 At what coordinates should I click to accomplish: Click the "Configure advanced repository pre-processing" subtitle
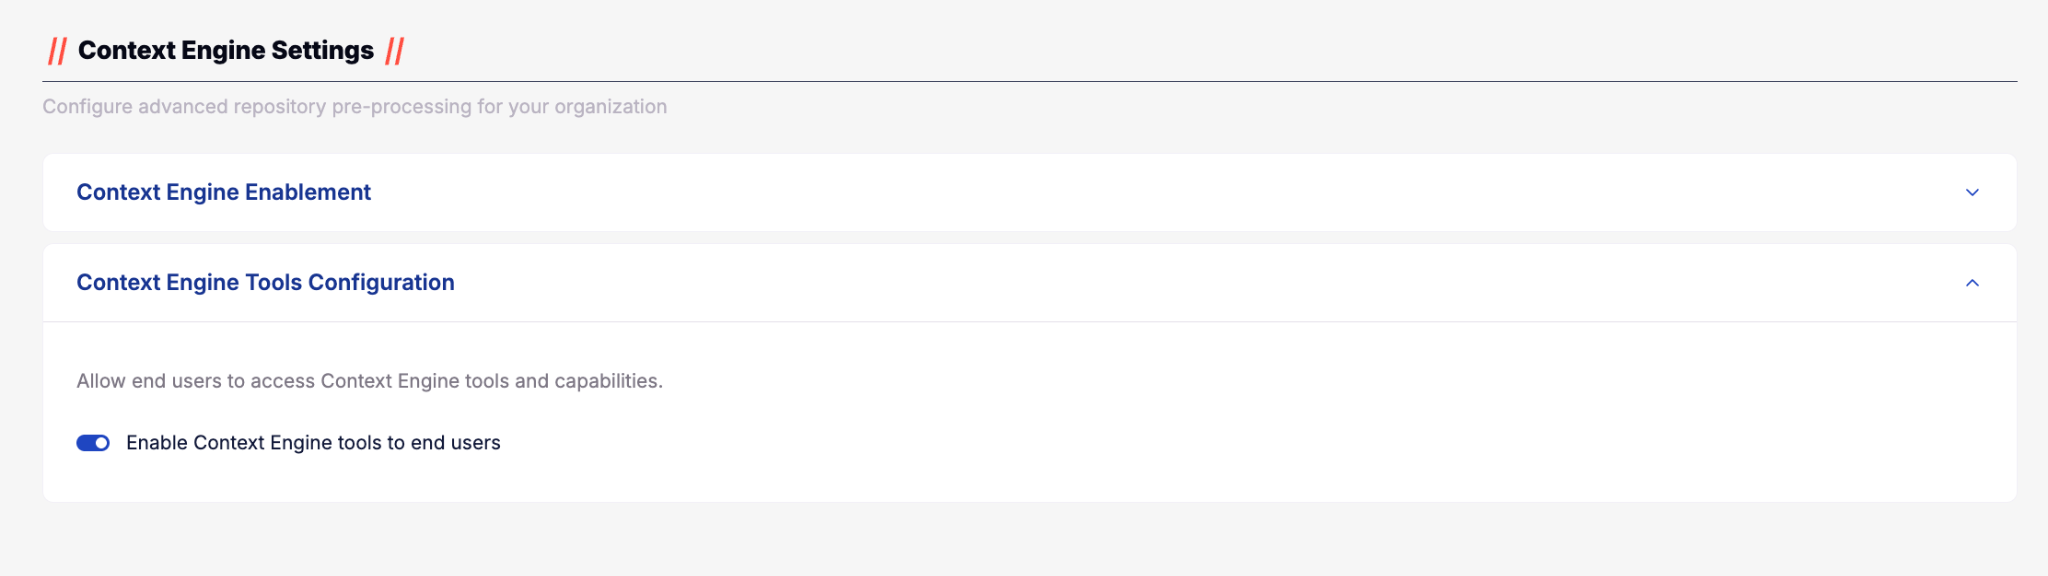click(354, 107)
